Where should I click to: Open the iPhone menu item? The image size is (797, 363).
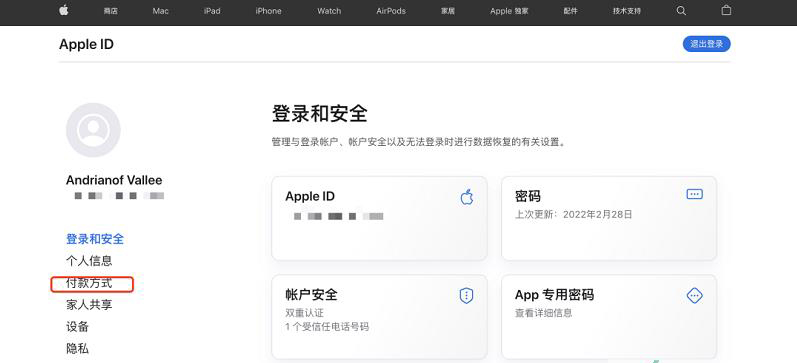tap(268, 11)
